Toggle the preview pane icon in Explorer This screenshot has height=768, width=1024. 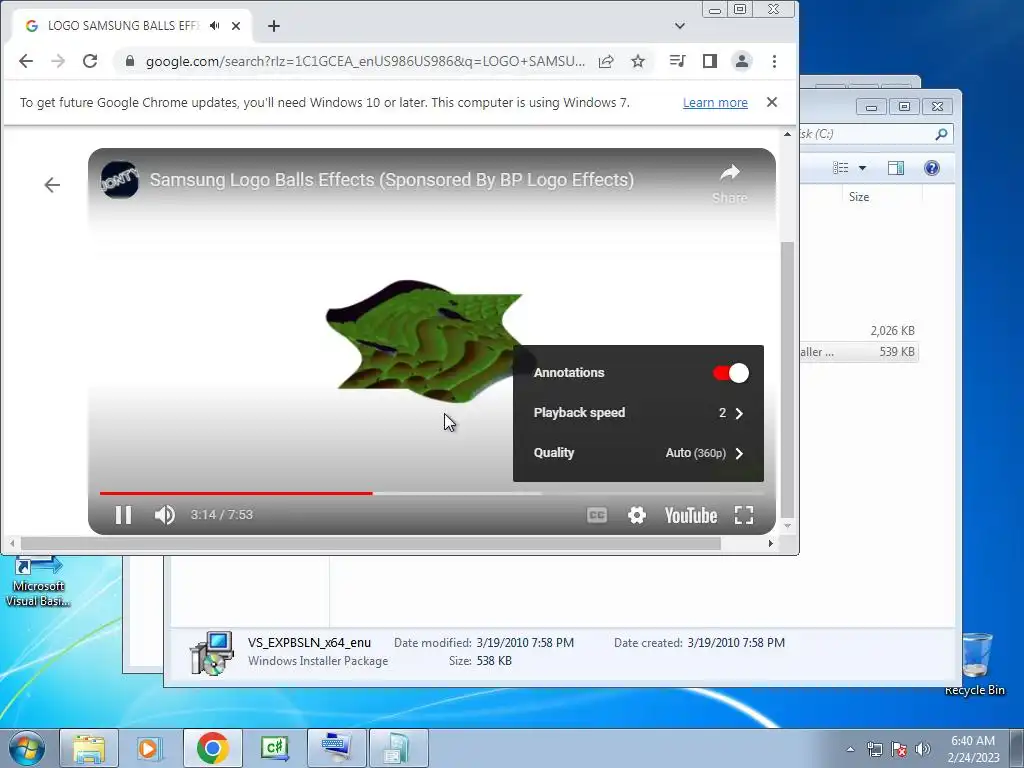tap(896, 168)
